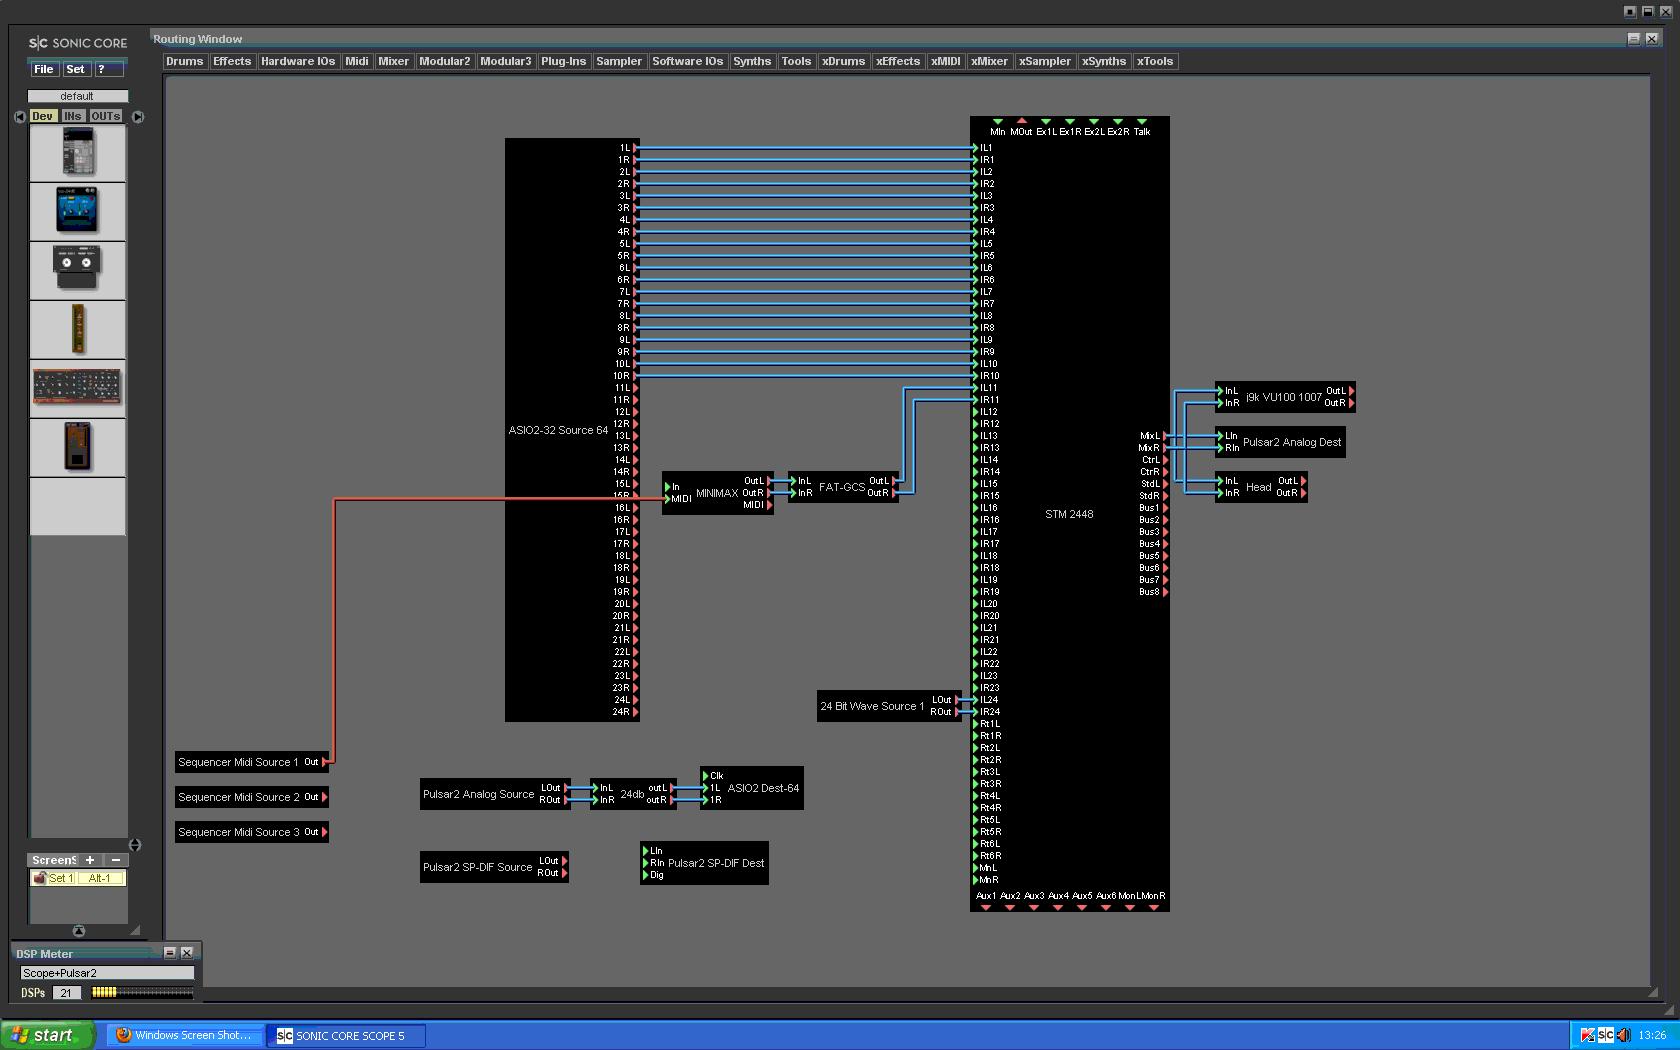1680x1050 pixels.
Task: Select the Alt-1 shortcut of Set 1
Action: [x=100, y=878]
